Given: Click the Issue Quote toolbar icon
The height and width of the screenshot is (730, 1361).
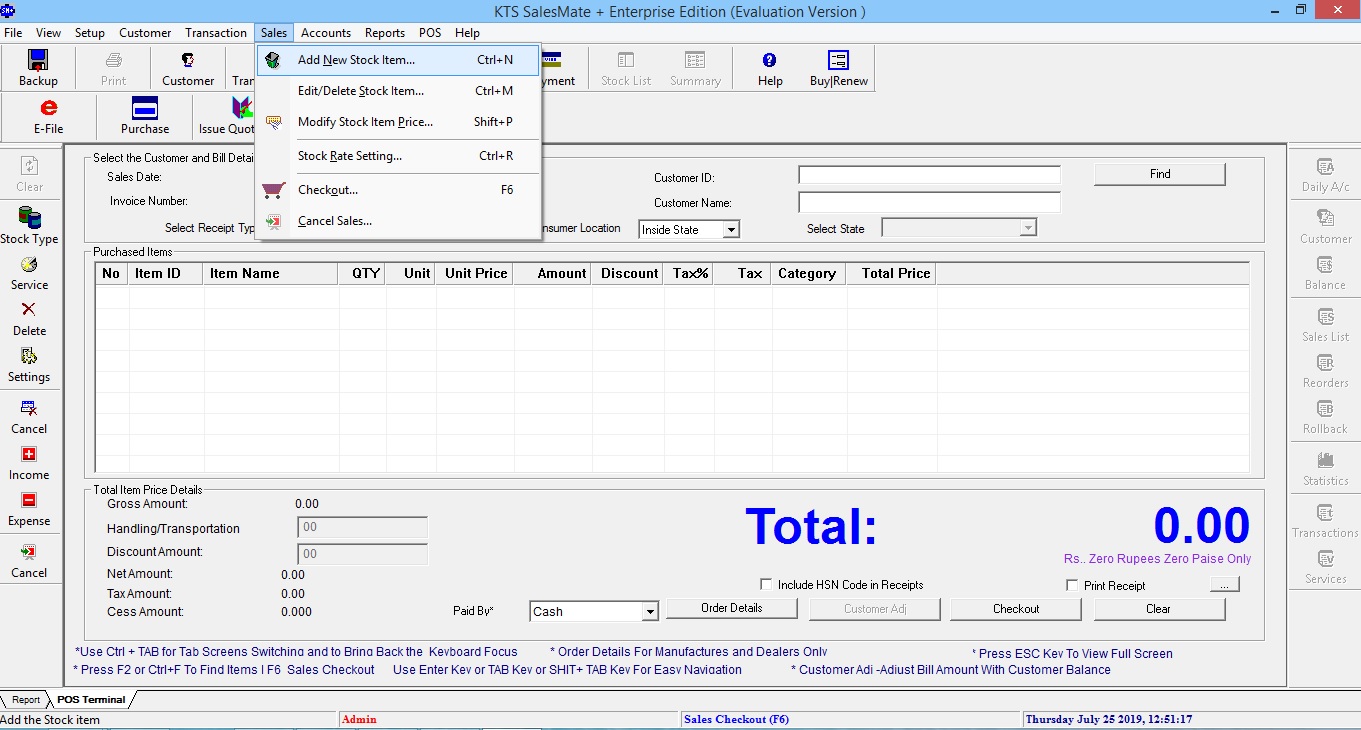Looking at the screenshot, I should (x=241, y=108).
